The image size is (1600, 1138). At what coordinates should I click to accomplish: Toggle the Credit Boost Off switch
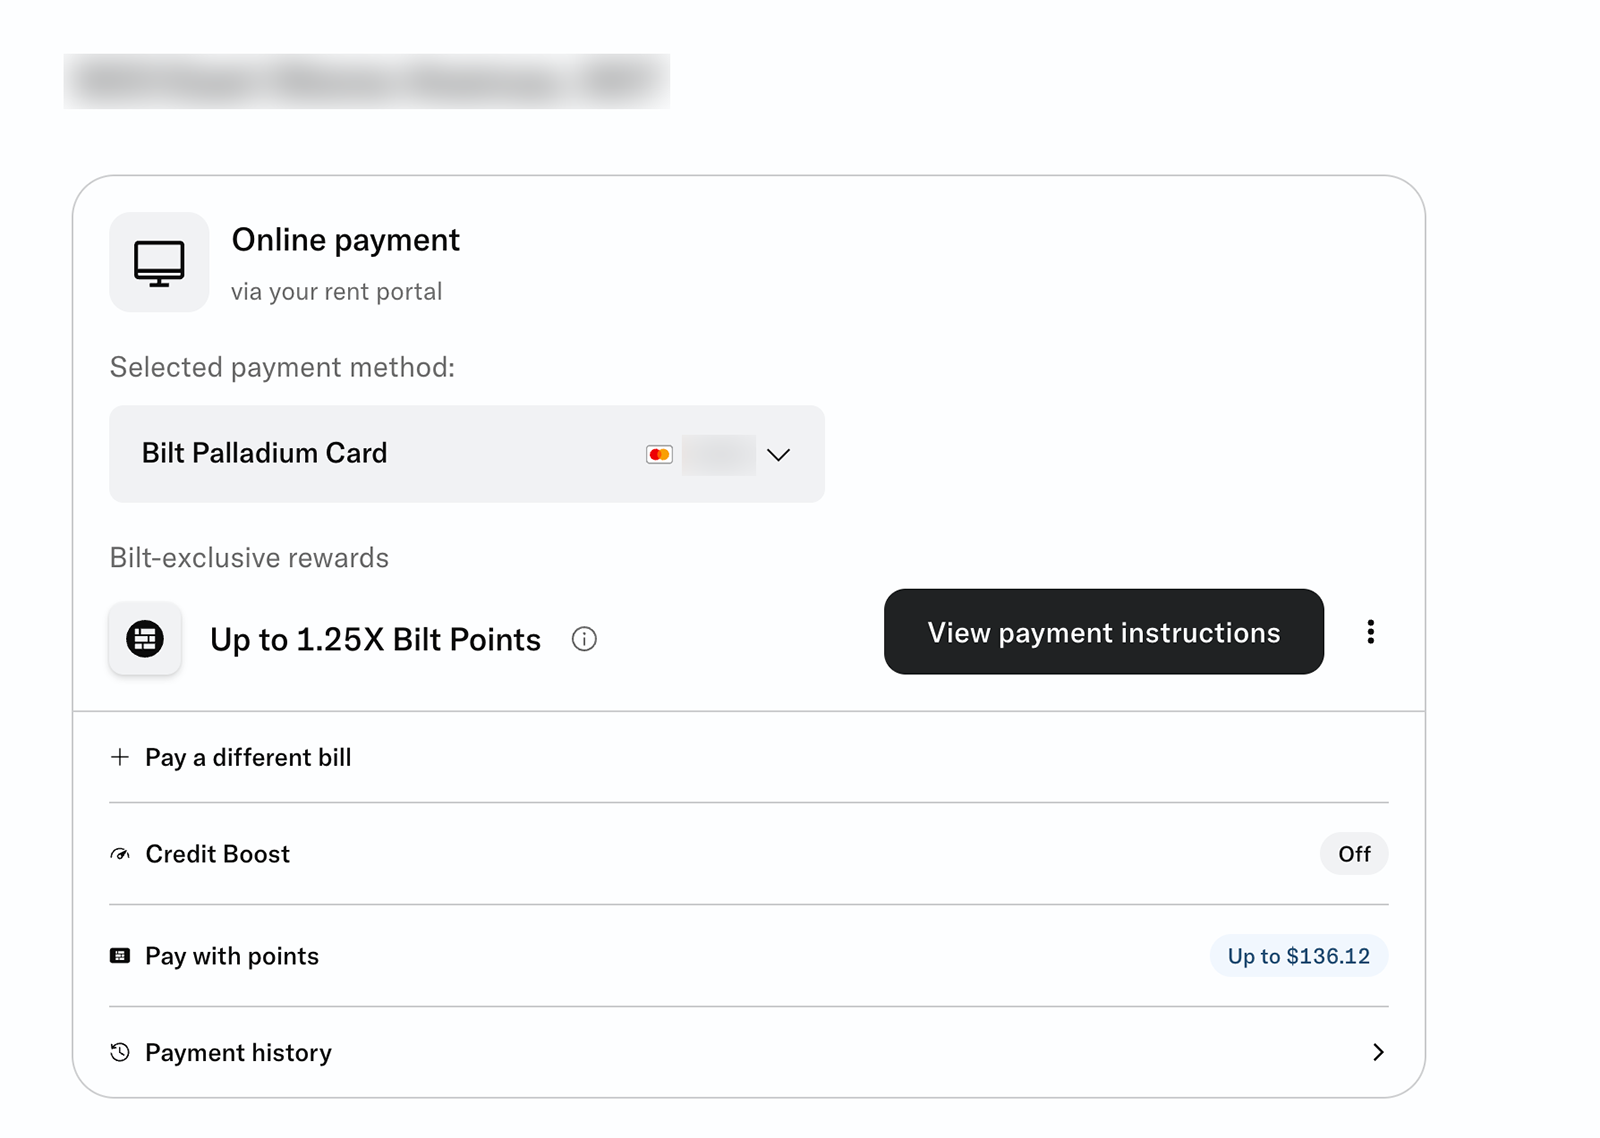pyautogui.click(x=1354, y=854)
